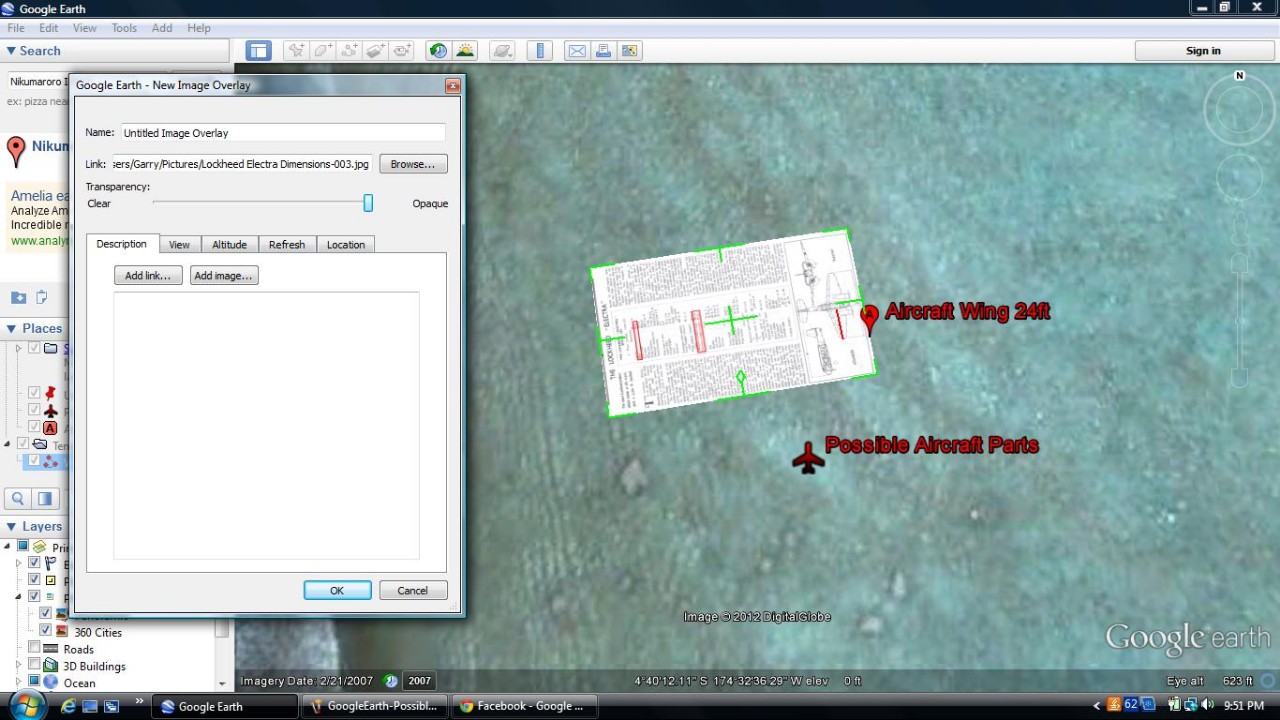Click the Record a Tour toolbar icon
Screen dimensions: 1280x720
click(402, 51)
